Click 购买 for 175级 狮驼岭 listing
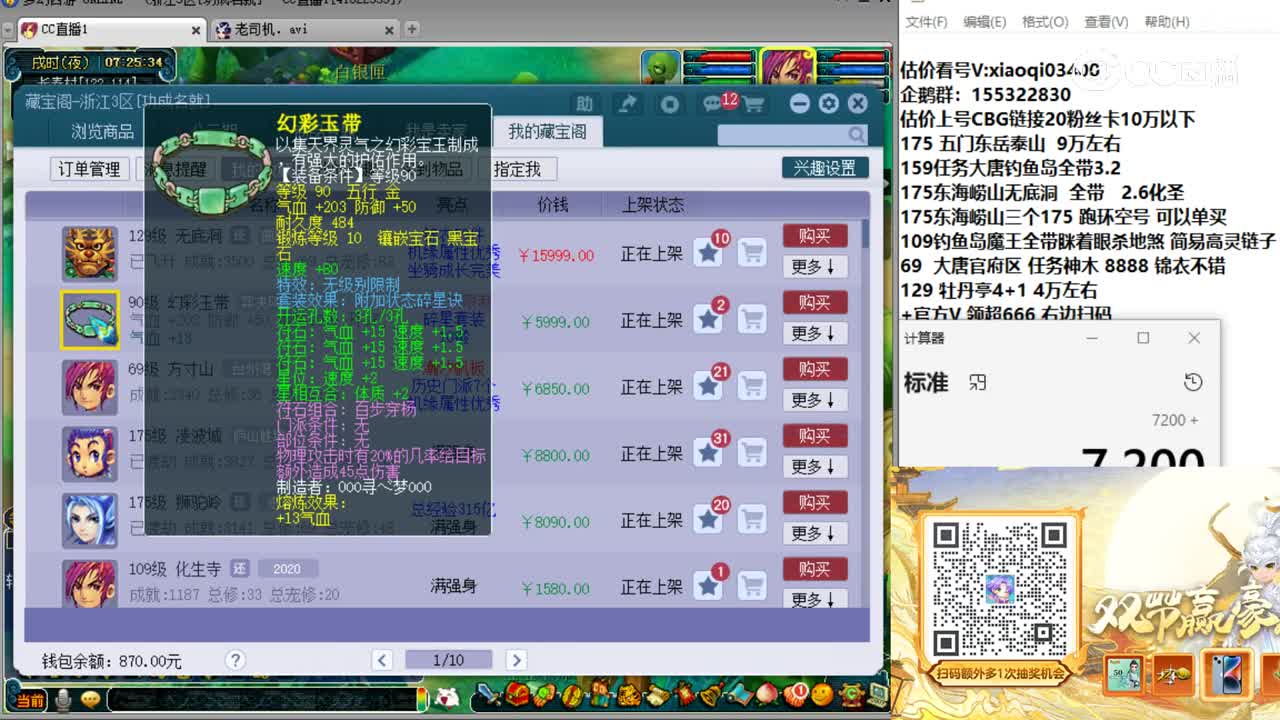 (x=815, y=502)
